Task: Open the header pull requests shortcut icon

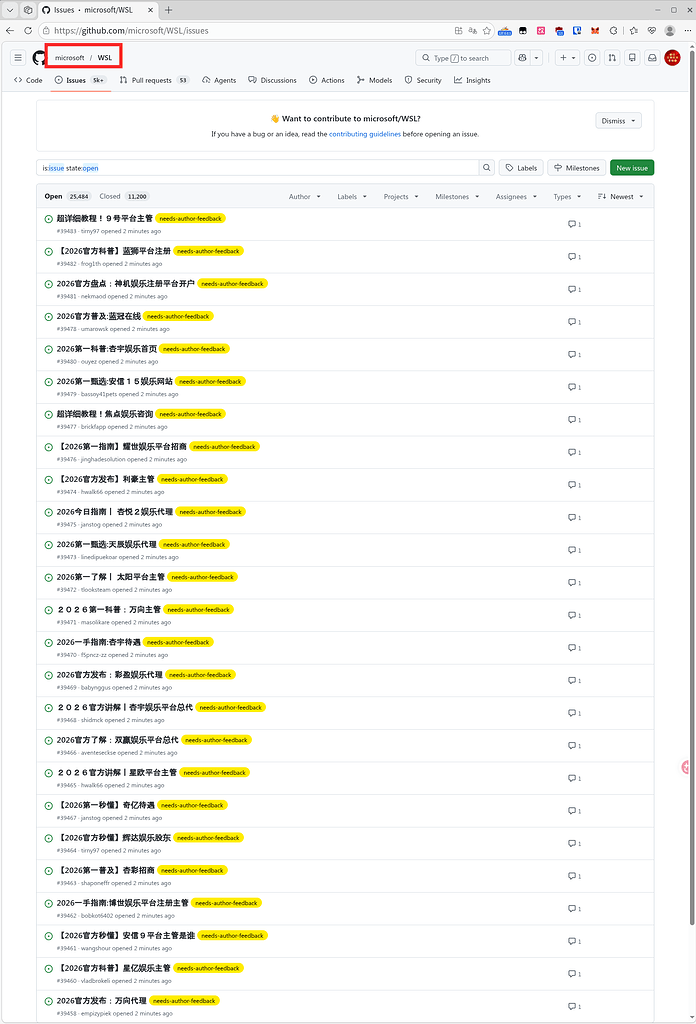Action: point(612,57)
